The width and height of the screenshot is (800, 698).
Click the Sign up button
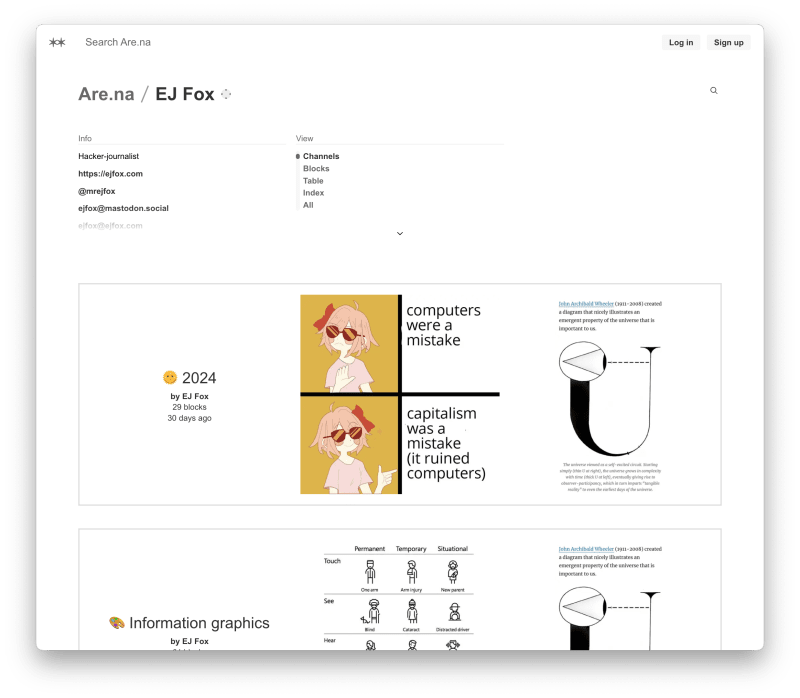click(x=729, y=42)
